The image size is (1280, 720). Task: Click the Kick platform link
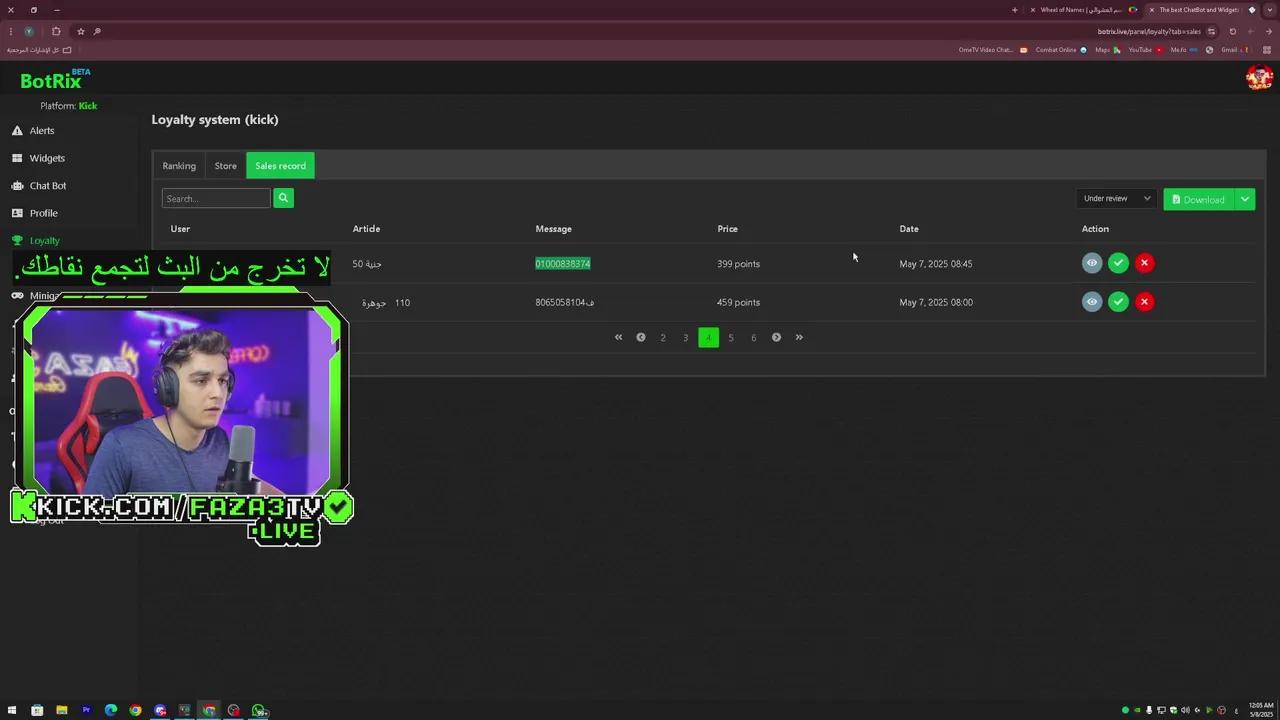point(88,106)
